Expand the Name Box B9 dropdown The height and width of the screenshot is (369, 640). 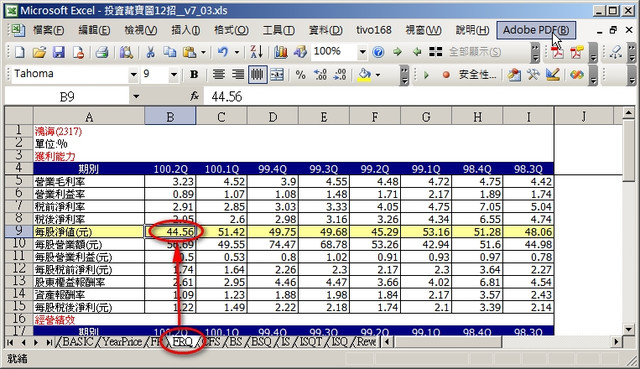(x=136, y=97)
